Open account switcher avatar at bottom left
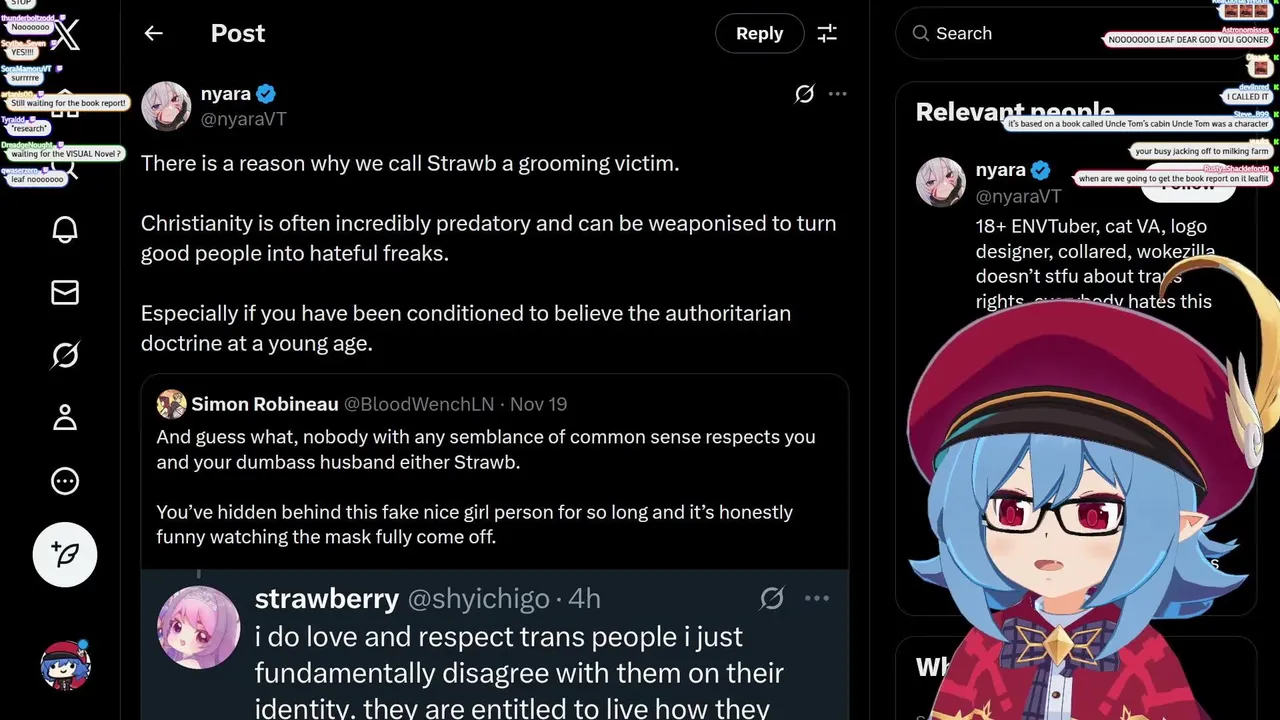 [65, 665]
